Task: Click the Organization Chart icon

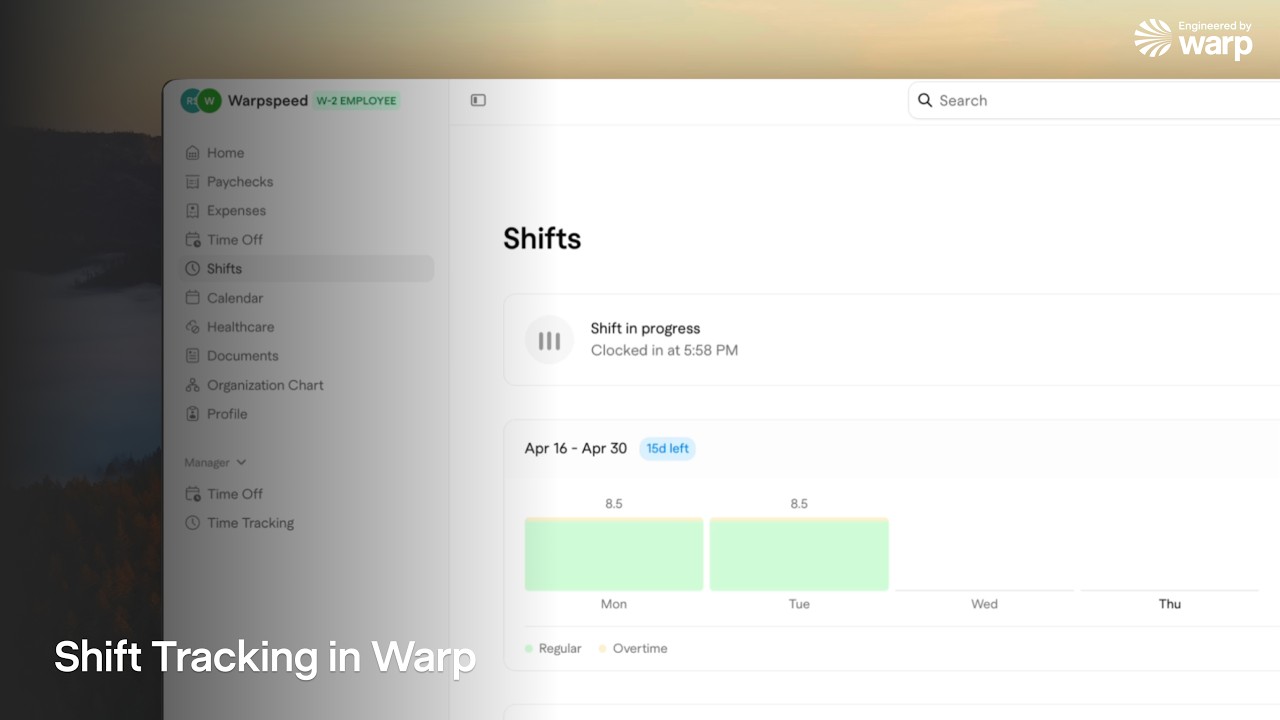Action: pyautogui.click(x=193, y=385)
